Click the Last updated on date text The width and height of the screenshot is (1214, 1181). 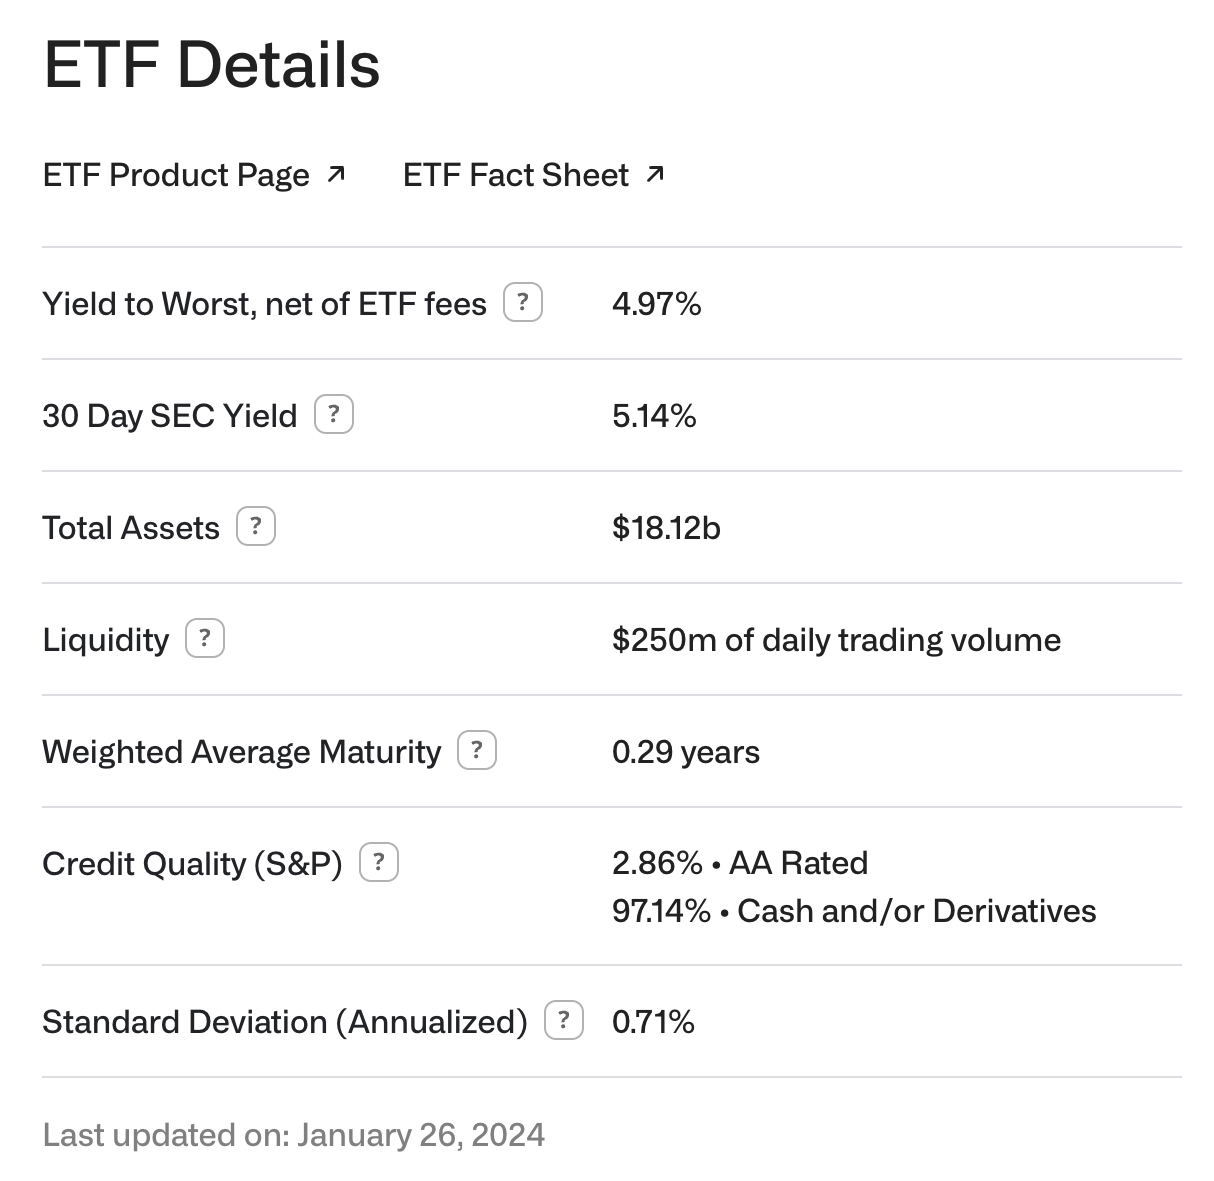click(294, 1134)
